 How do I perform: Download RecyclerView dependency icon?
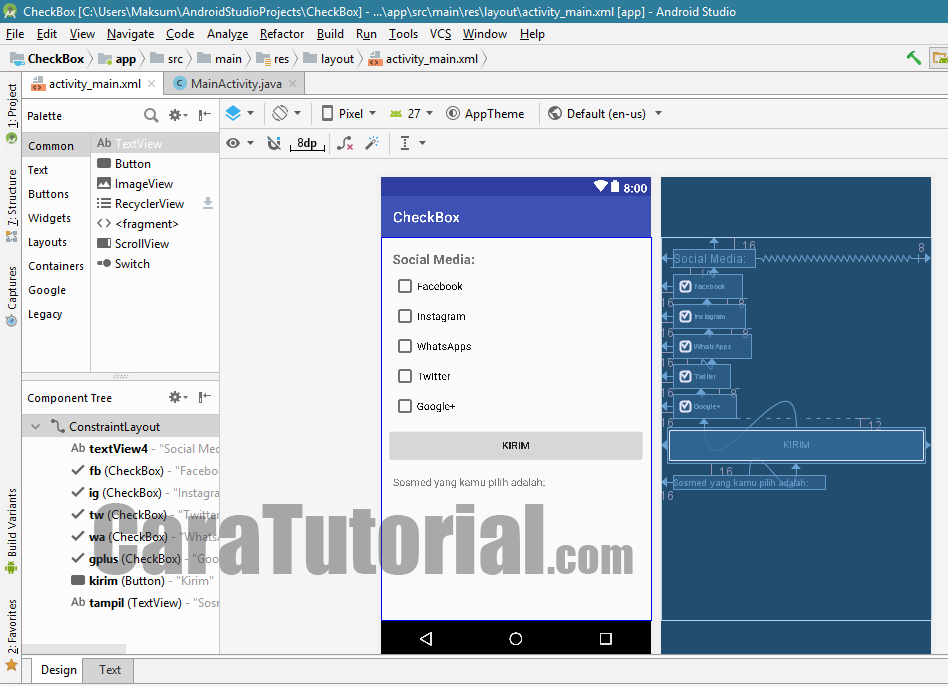(207, 203)
